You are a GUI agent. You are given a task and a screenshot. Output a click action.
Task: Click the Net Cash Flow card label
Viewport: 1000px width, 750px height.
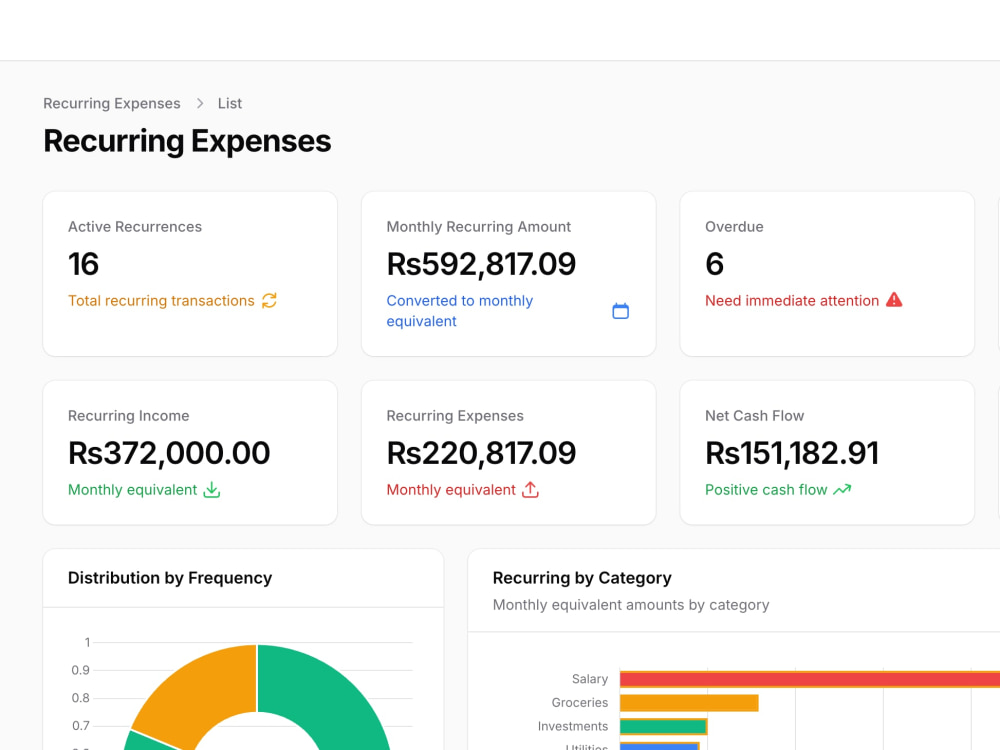(x=754, y=416)
